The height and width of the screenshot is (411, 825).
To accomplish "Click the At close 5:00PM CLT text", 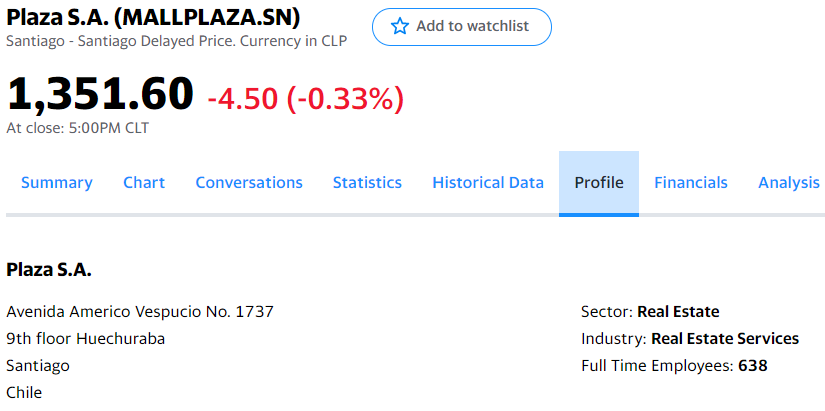I will tap(77, 128).
